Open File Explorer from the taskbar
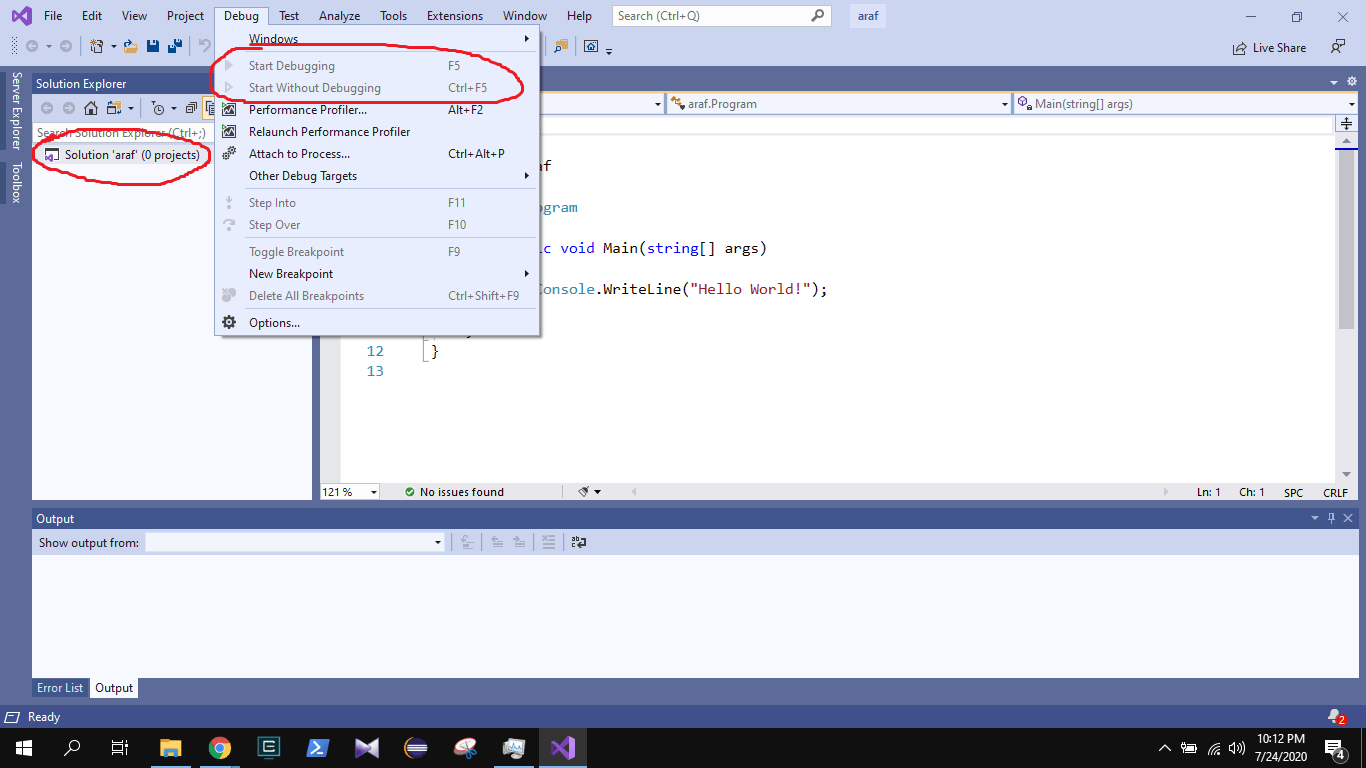 click(x=171, y=747)
